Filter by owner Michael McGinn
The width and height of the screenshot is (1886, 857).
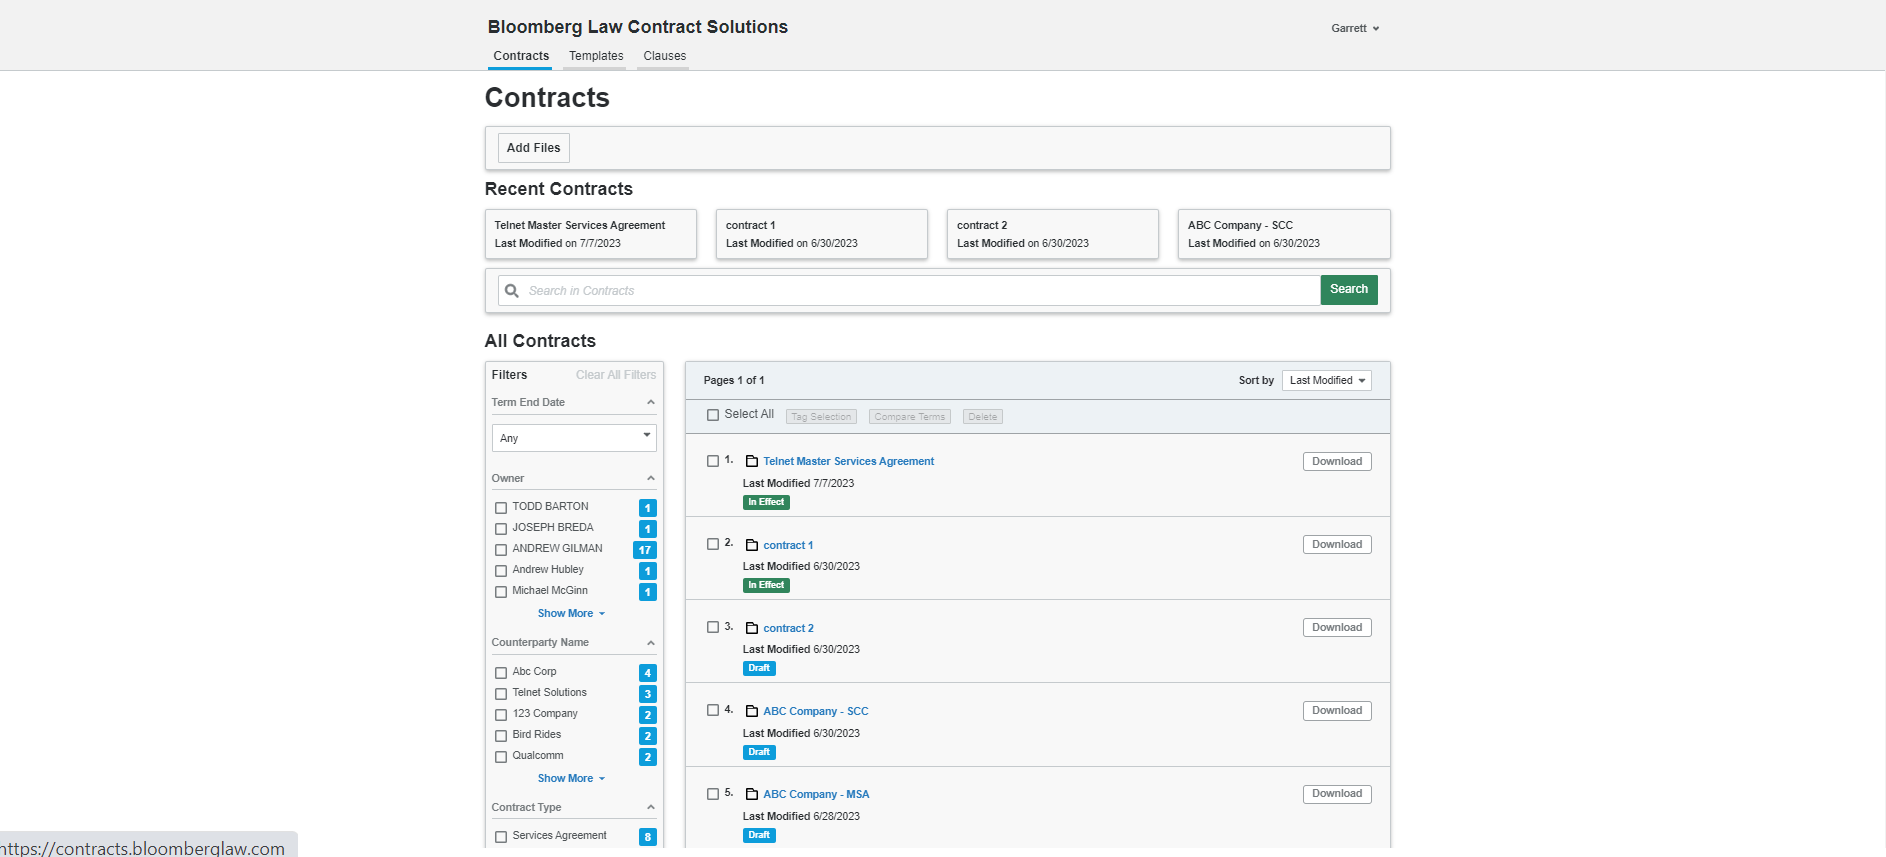[x=501, y=592]
